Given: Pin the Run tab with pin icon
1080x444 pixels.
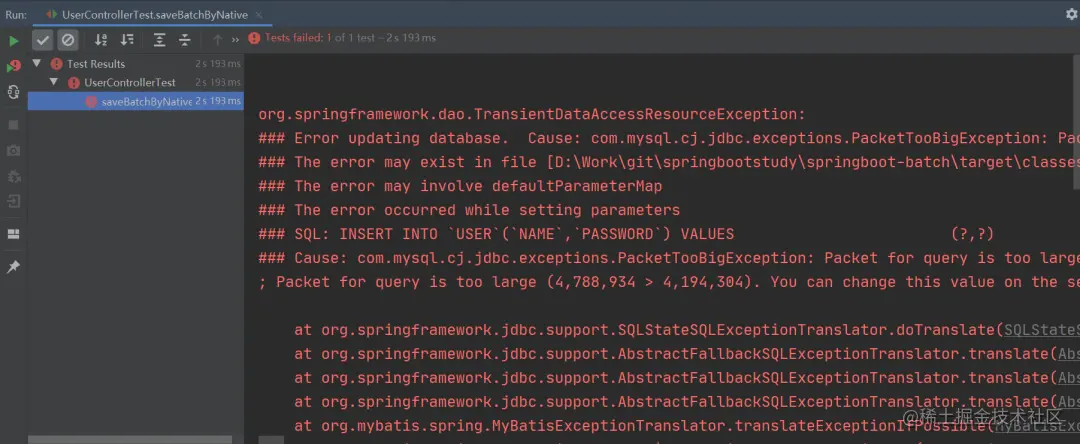Looking at the screenshot, I should 13,266.
